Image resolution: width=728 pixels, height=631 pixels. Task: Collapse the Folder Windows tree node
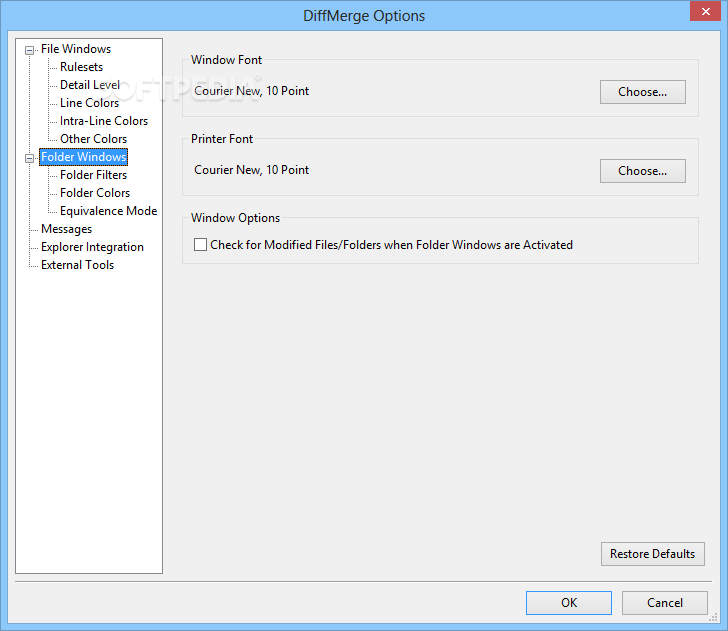coord(29,158)
